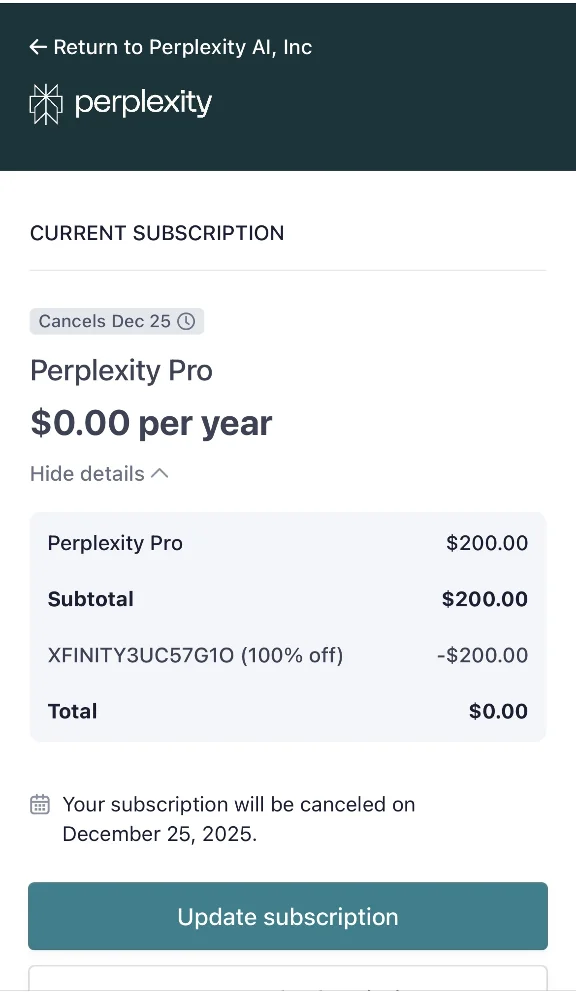Screen dimensions: 576x994
Task: Click the $0.00 per year price
Action: pos(151,422)
